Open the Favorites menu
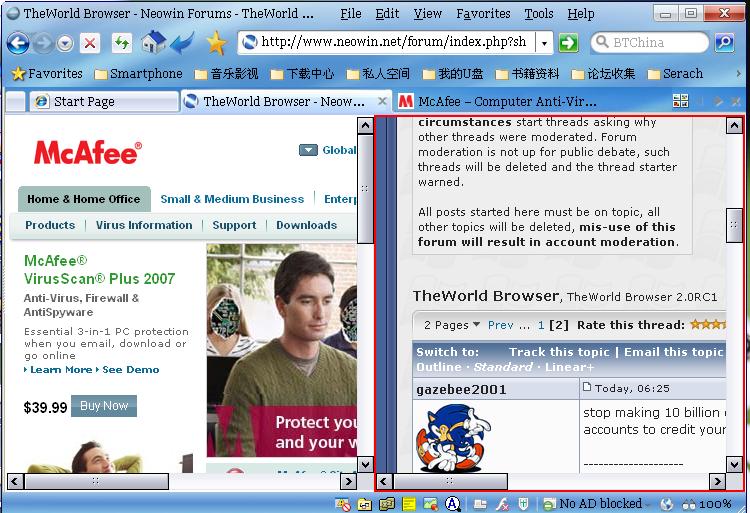750x513 pixels. click(x=483, y=14)
